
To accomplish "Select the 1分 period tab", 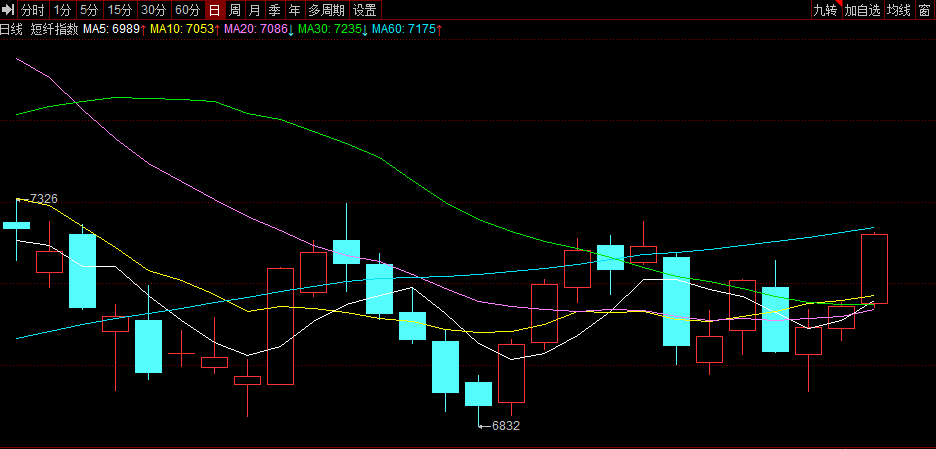I will coord(62,10).
